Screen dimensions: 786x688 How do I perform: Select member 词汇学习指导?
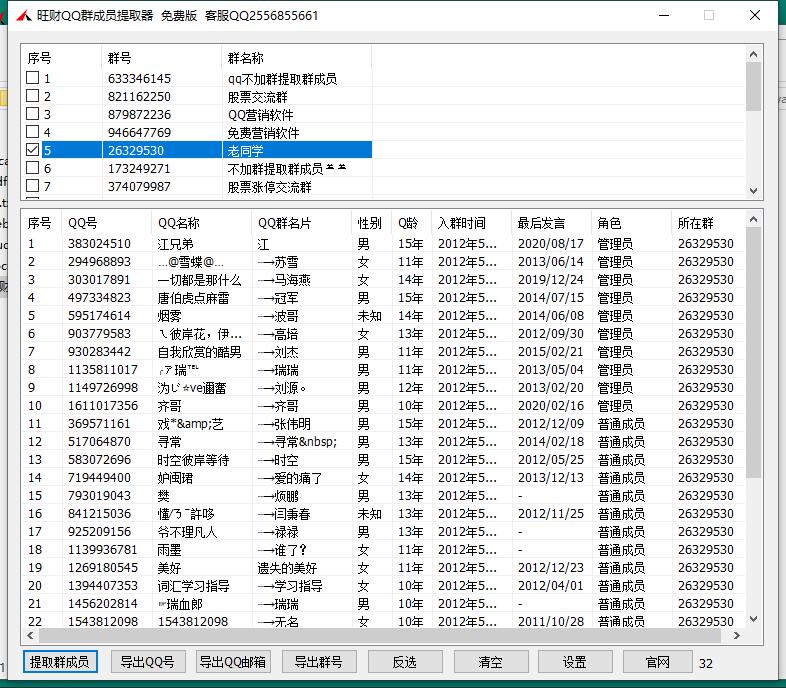[193, 586]
